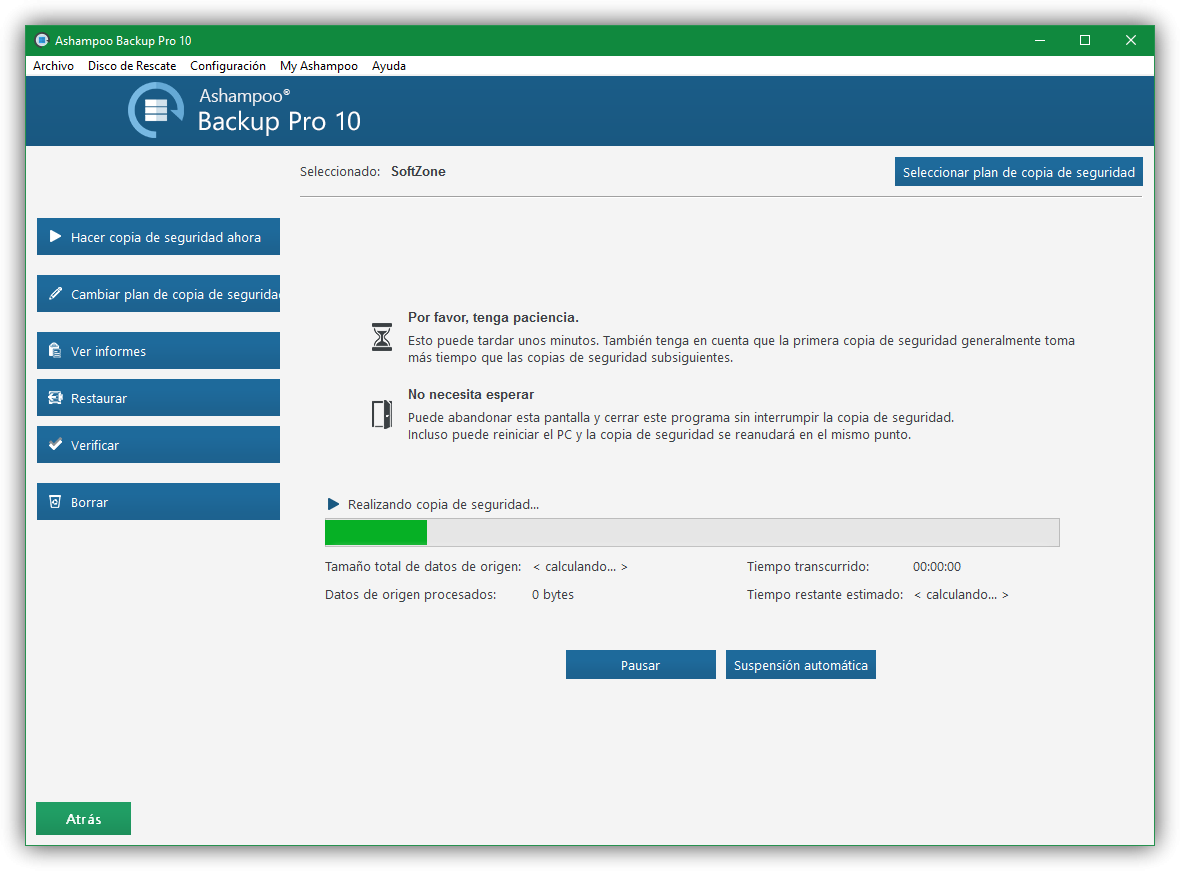The width and height of the screenshot is (1180, 871).
Task: Click the pencil icon on Cambiar plan button
Action: point(55,294)
